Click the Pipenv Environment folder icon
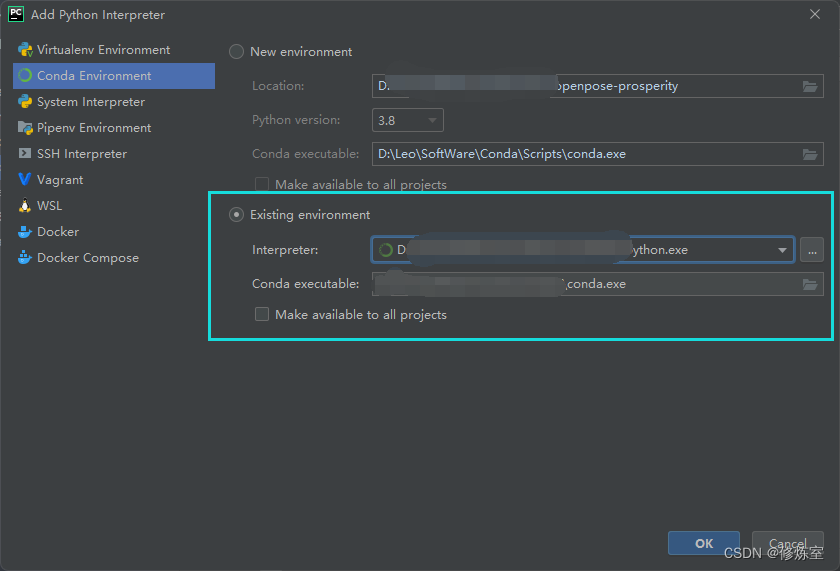Viewport: 840px width, 571px height. point(25,127)
